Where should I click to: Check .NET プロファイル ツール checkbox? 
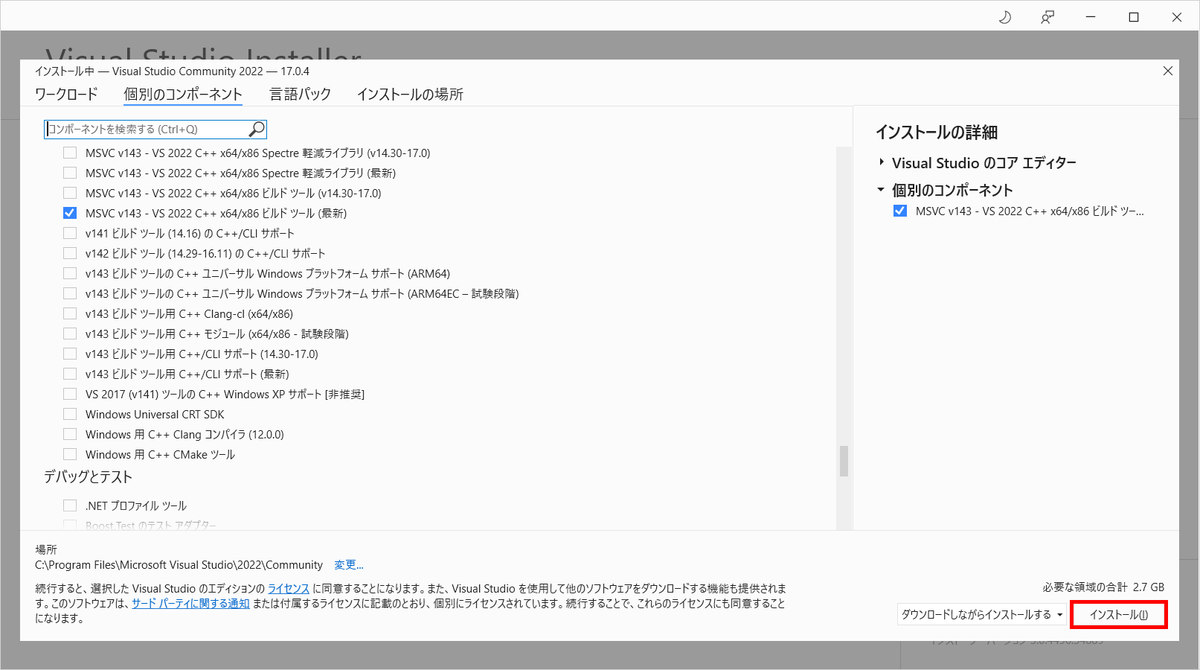click(70, 506)
